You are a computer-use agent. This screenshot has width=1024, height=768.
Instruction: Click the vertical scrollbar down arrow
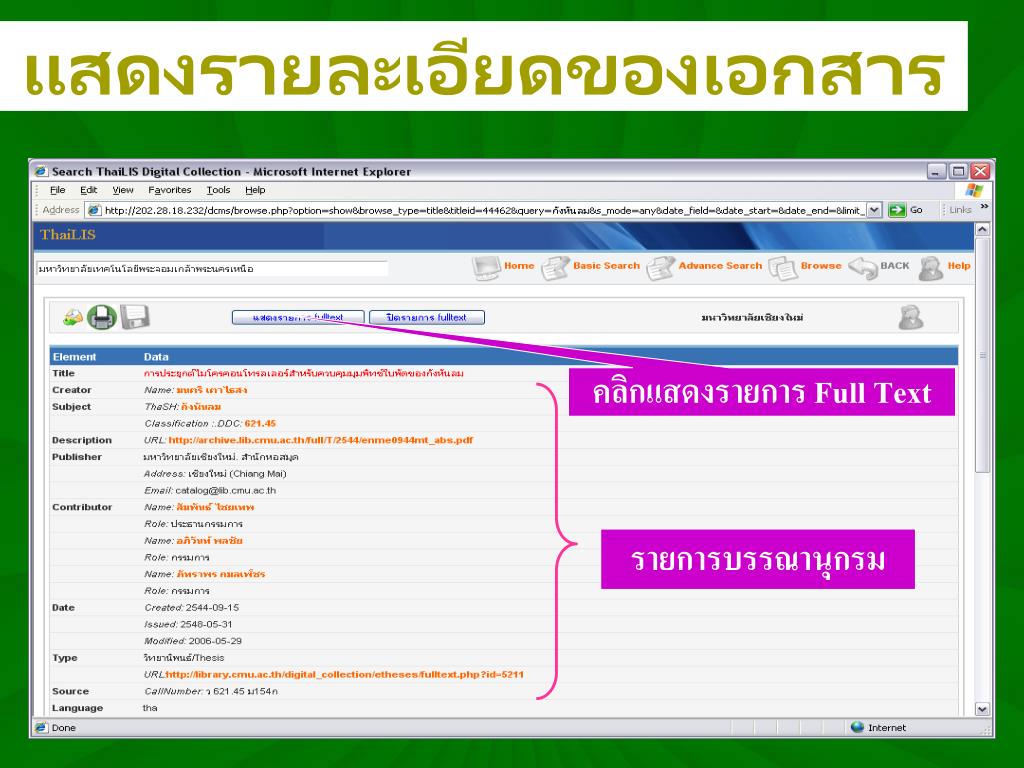(982, 709)
